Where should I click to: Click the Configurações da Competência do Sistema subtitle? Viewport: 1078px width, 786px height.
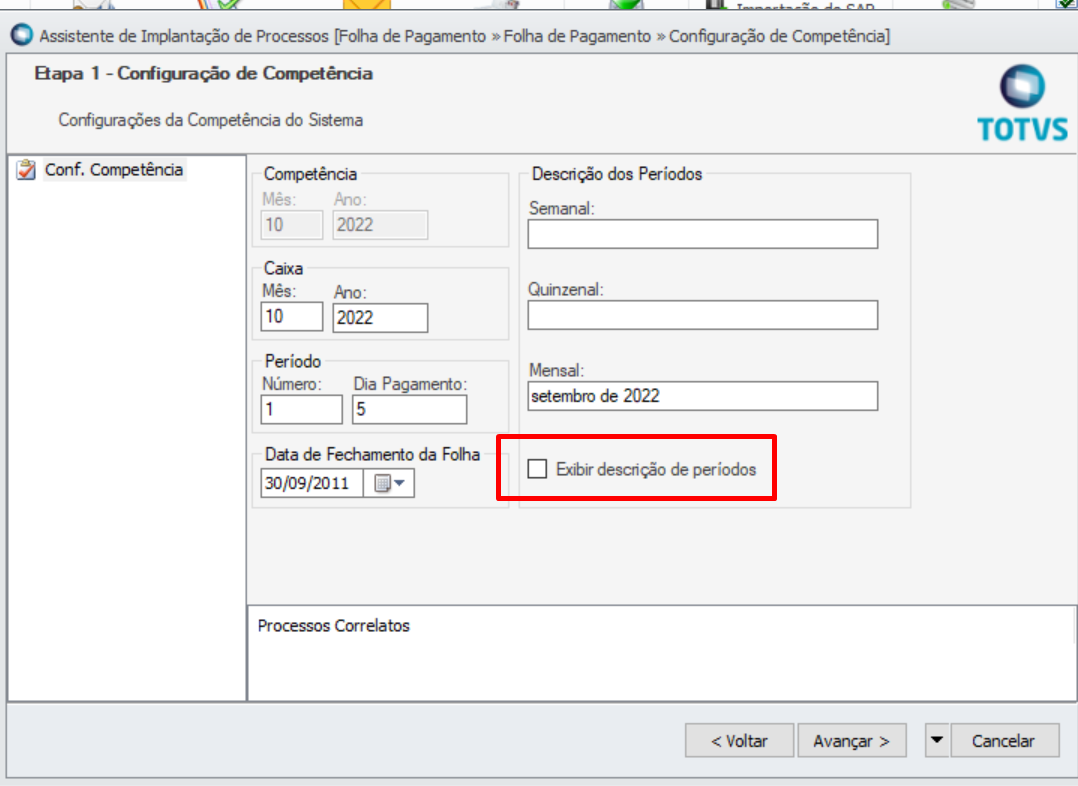[x=210, y=120]
